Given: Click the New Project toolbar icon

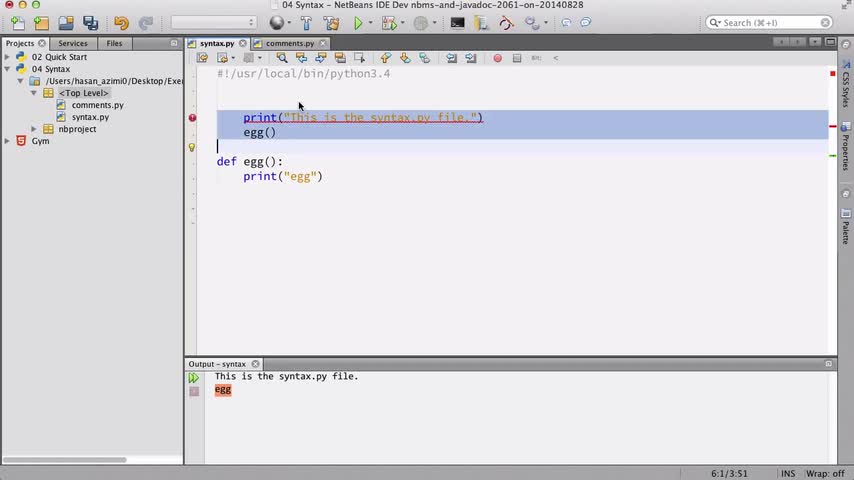Looking at the screenshot, I should pyautogui.click(x=41, y=23).
